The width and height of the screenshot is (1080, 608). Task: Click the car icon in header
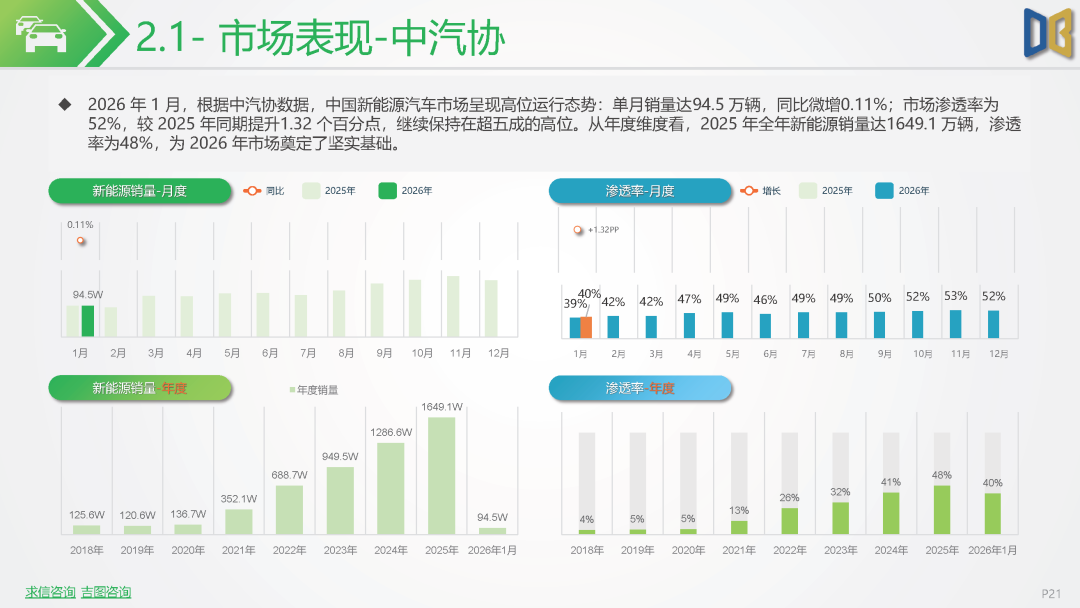click(41, 34)
